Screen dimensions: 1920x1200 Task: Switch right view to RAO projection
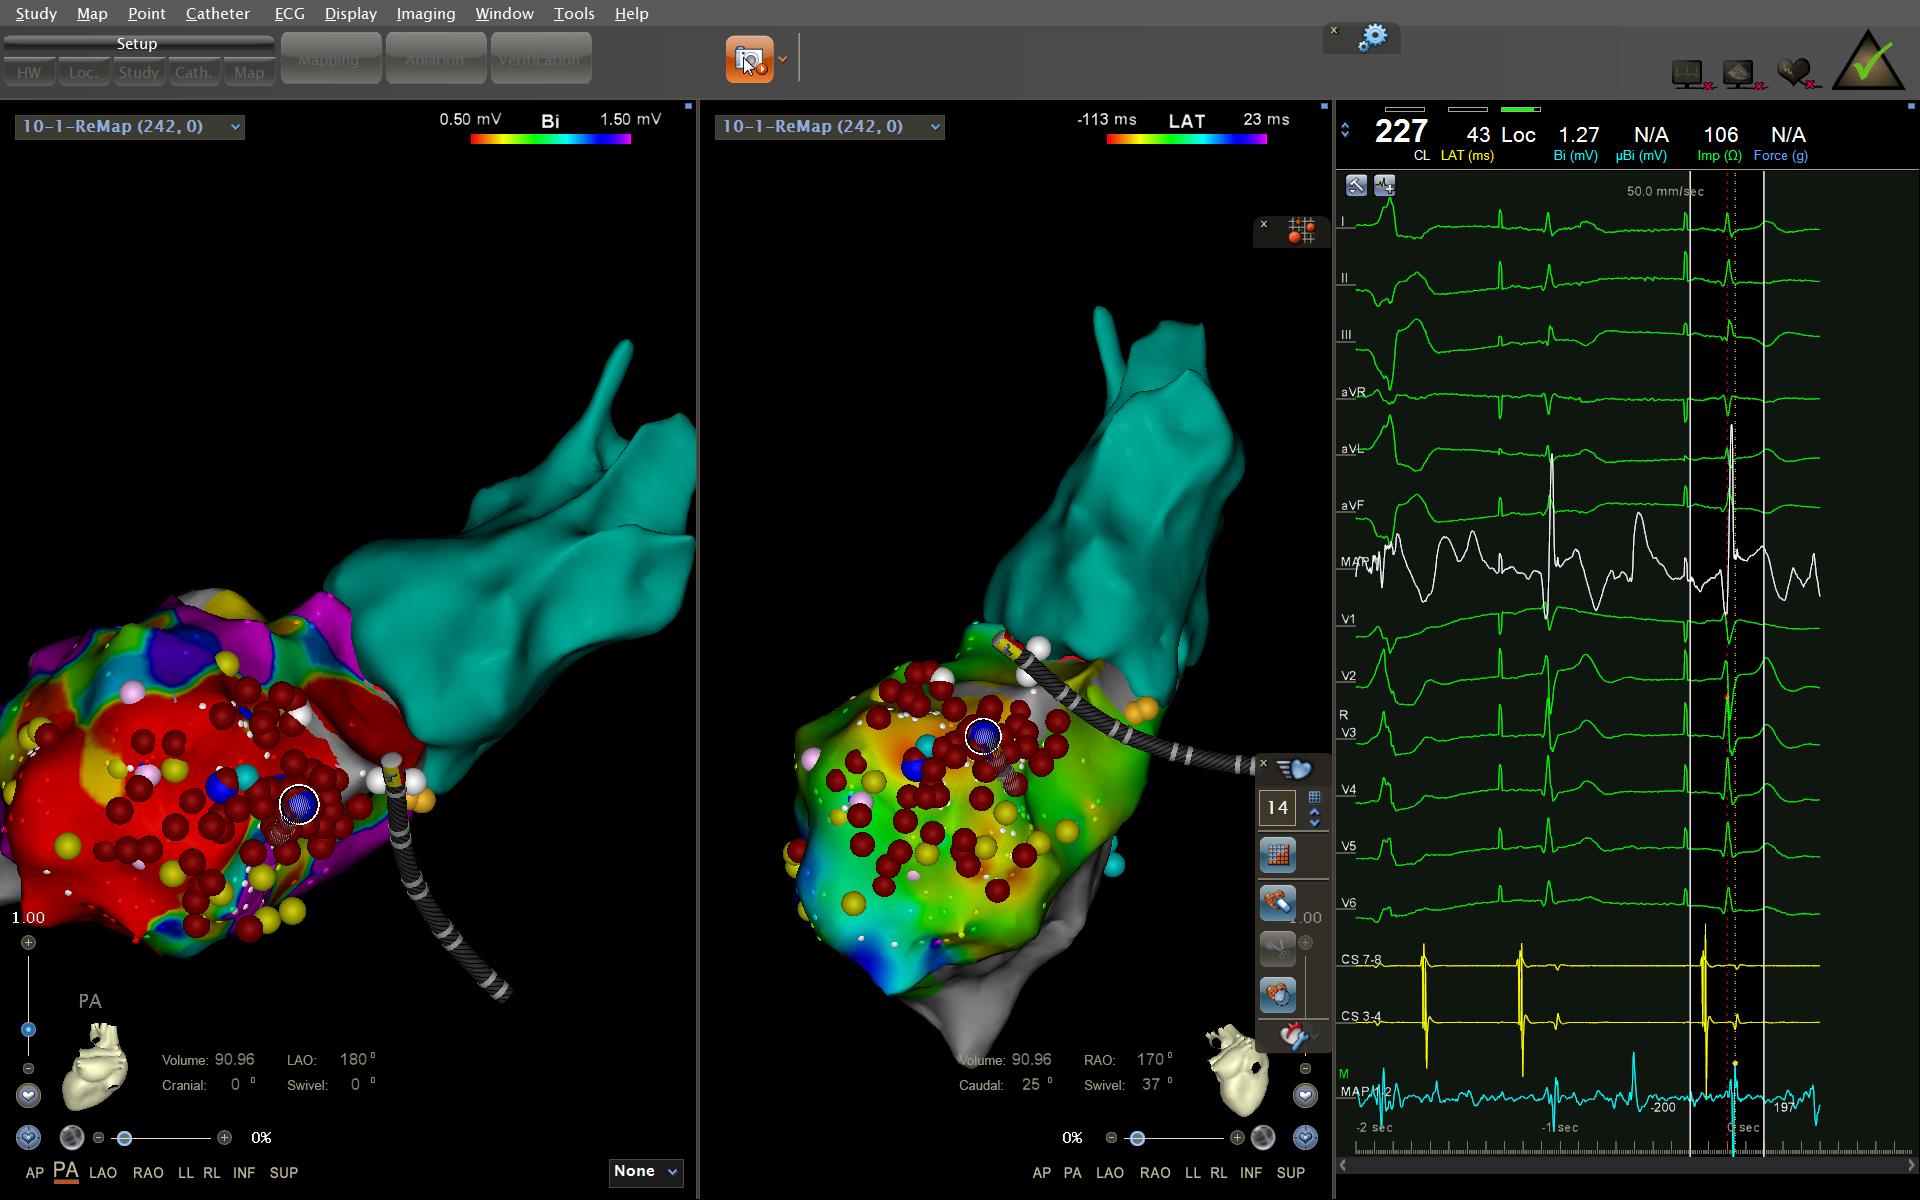point(1155,1172)
